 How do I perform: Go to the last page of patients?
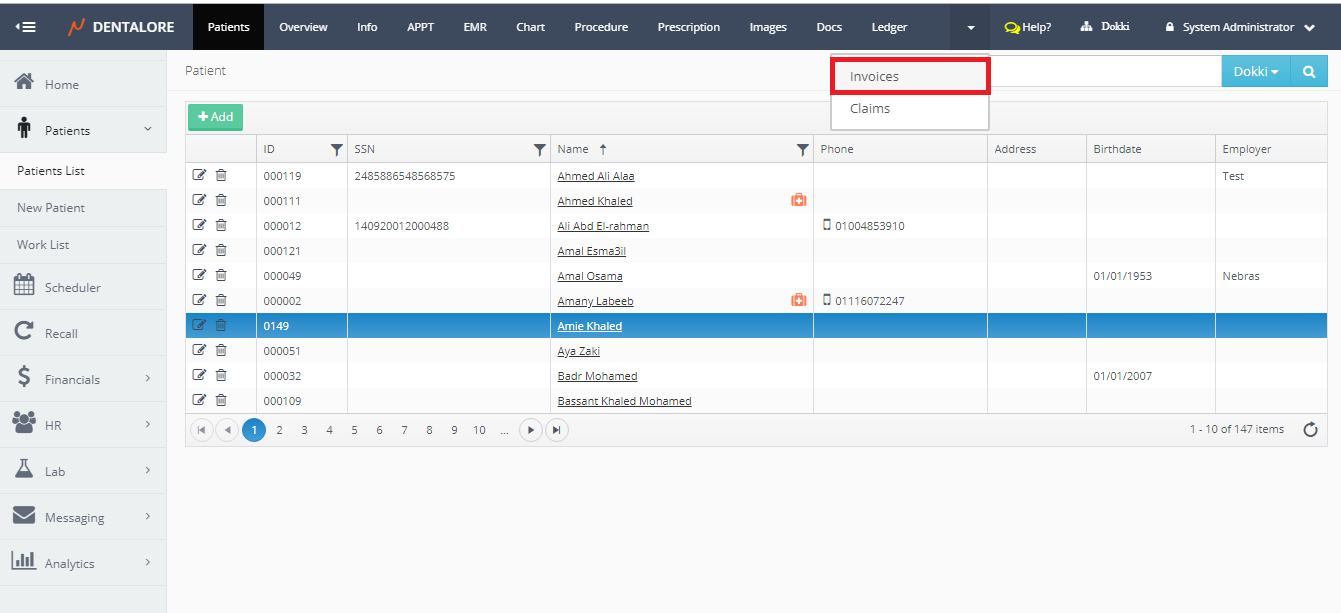coord(557,430)
